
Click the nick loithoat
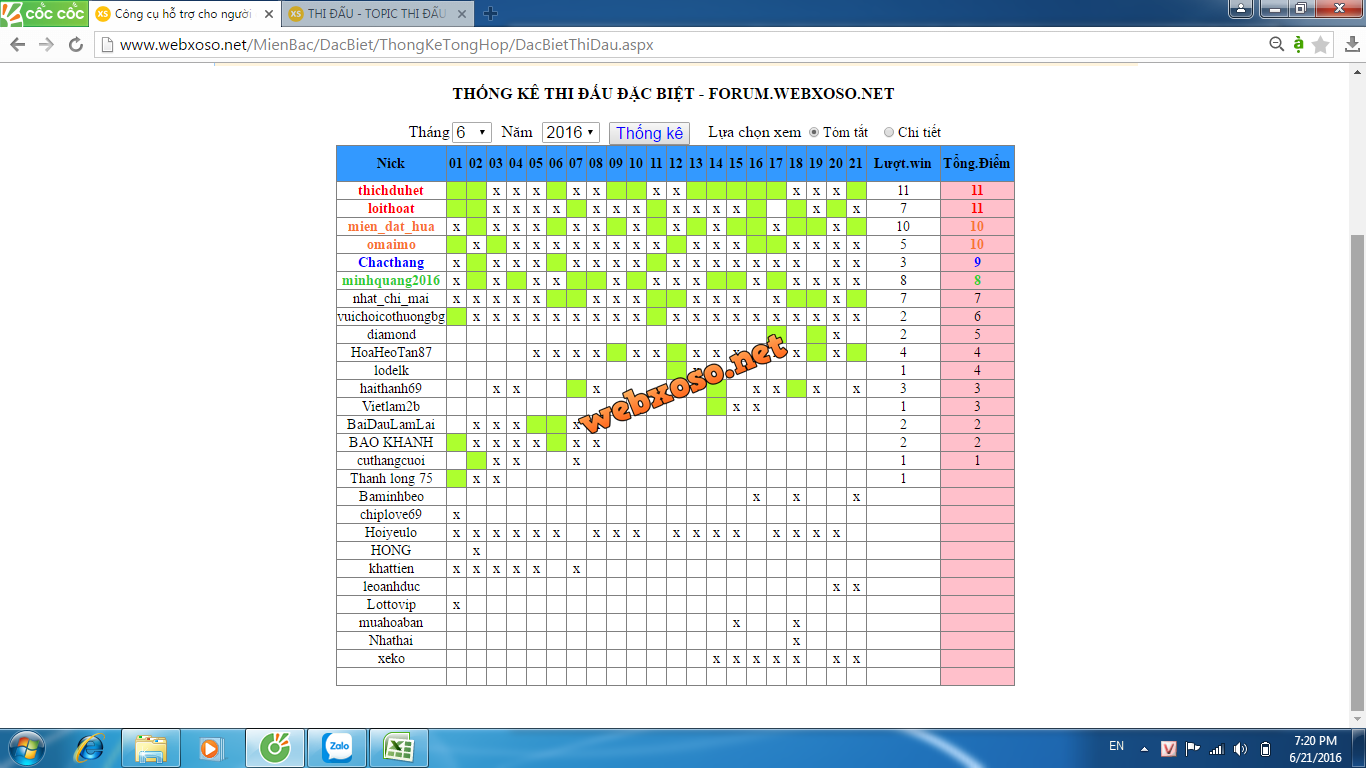[x=391, y=208]
